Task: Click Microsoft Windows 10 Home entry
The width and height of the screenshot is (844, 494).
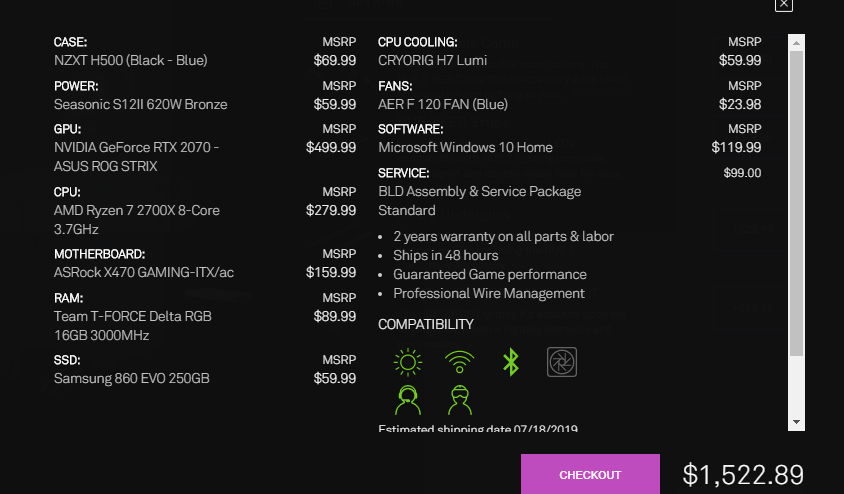Action: click(x=465, y=147)
